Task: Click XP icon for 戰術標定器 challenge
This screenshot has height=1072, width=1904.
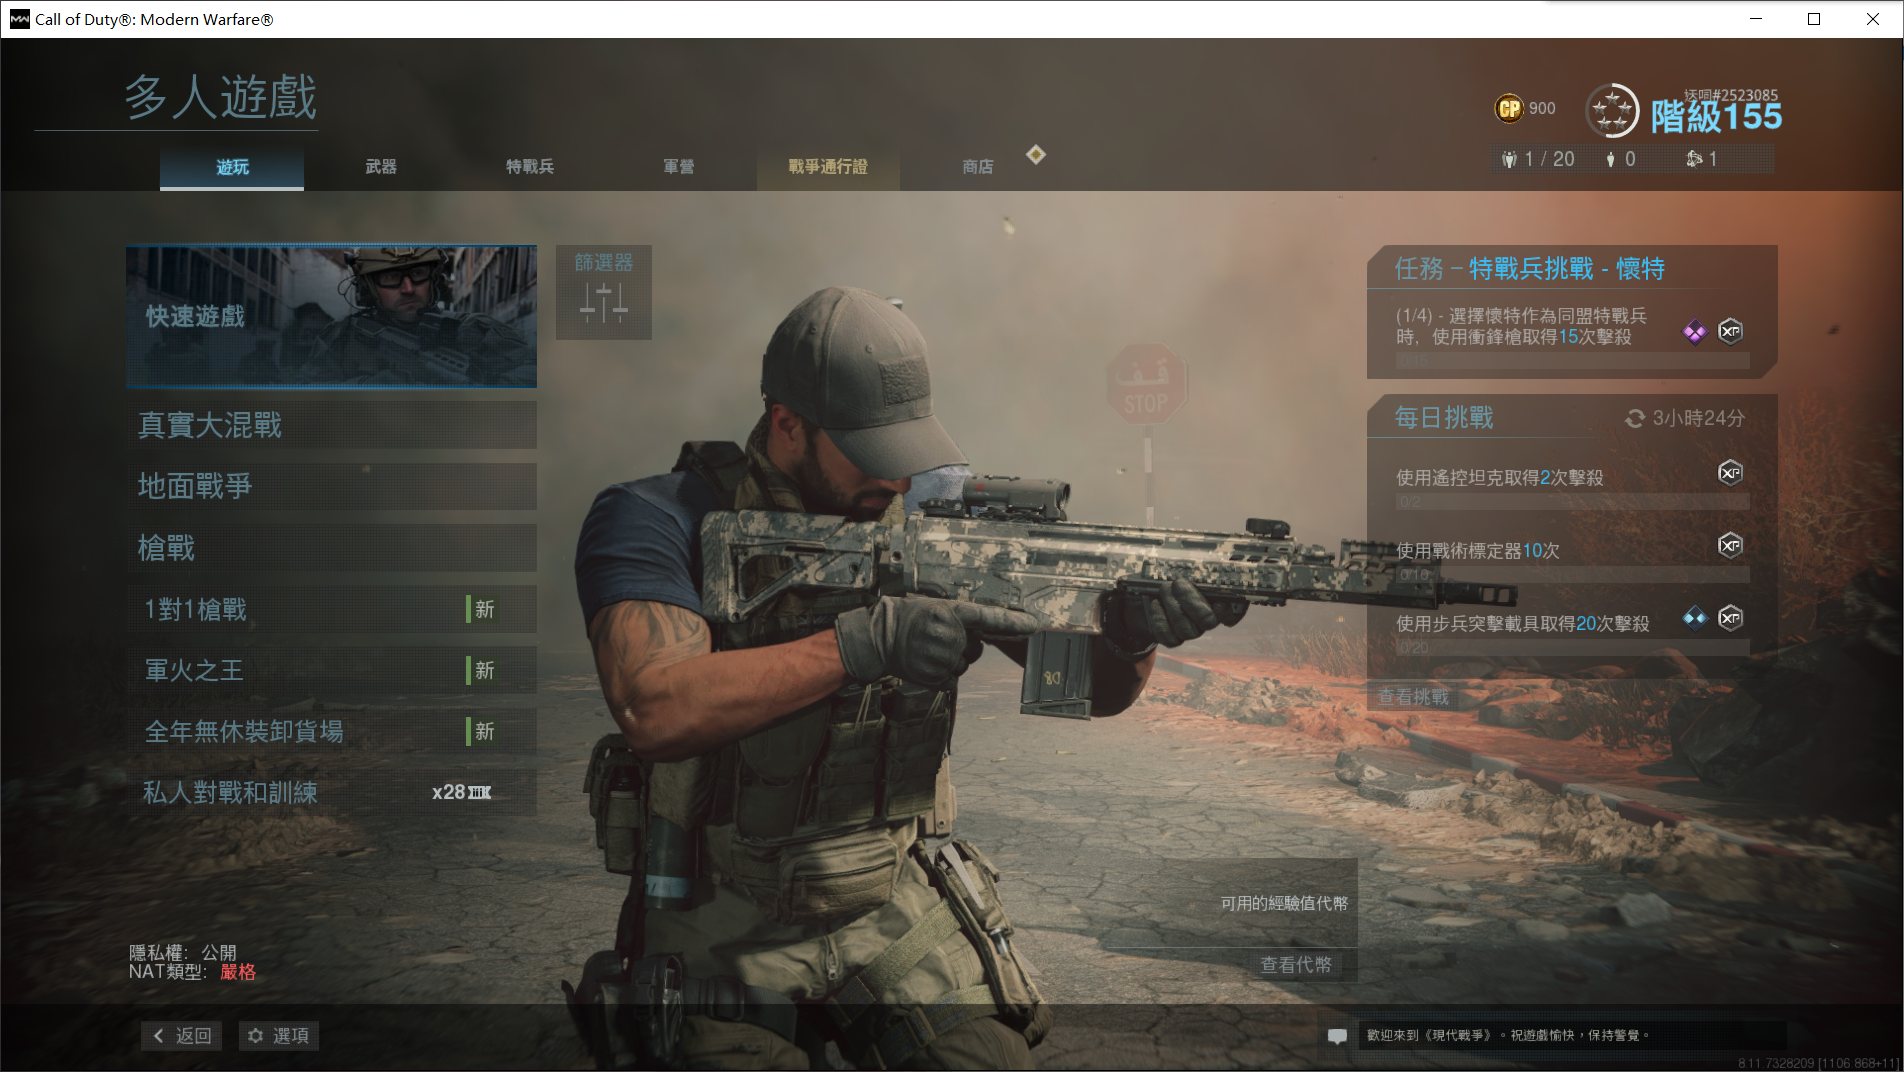Action: point(1730,545)
